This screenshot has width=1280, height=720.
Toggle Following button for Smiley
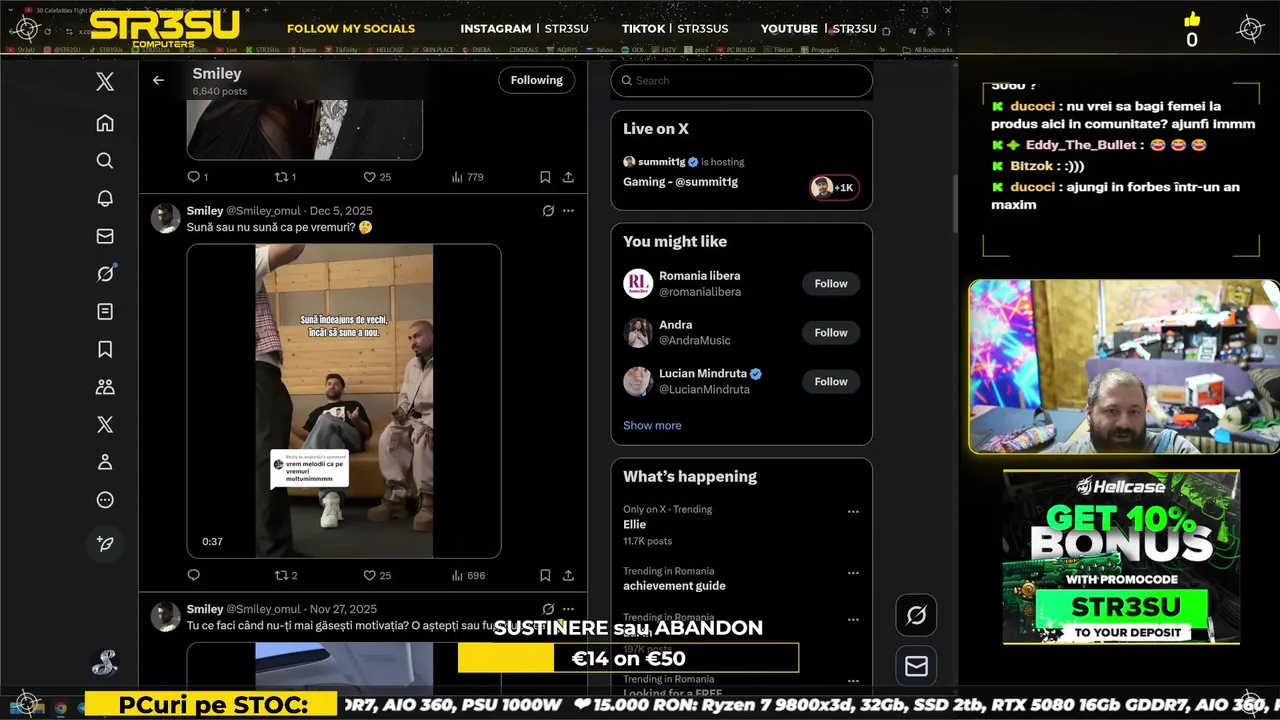click(x=537, y=80)
